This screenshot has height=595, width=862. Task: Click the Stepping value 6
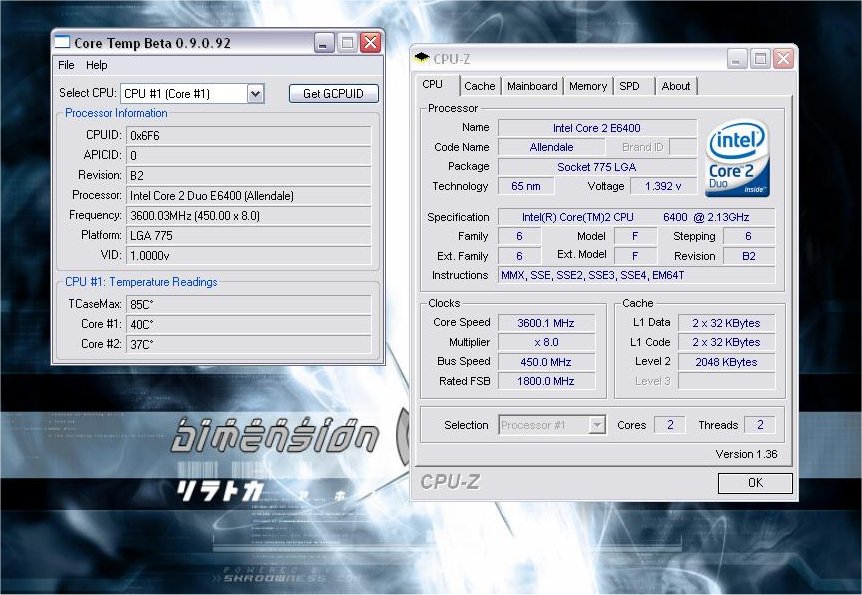(749, 236)
